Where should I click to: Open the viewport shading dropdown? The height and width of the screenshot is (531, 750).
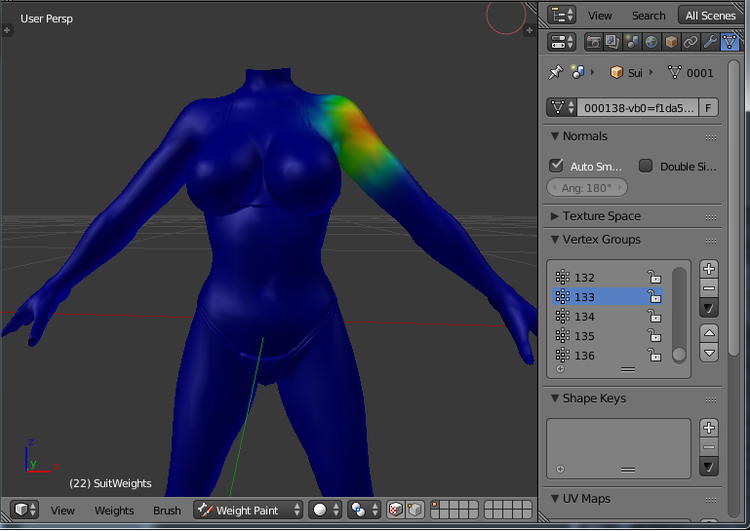325,510
